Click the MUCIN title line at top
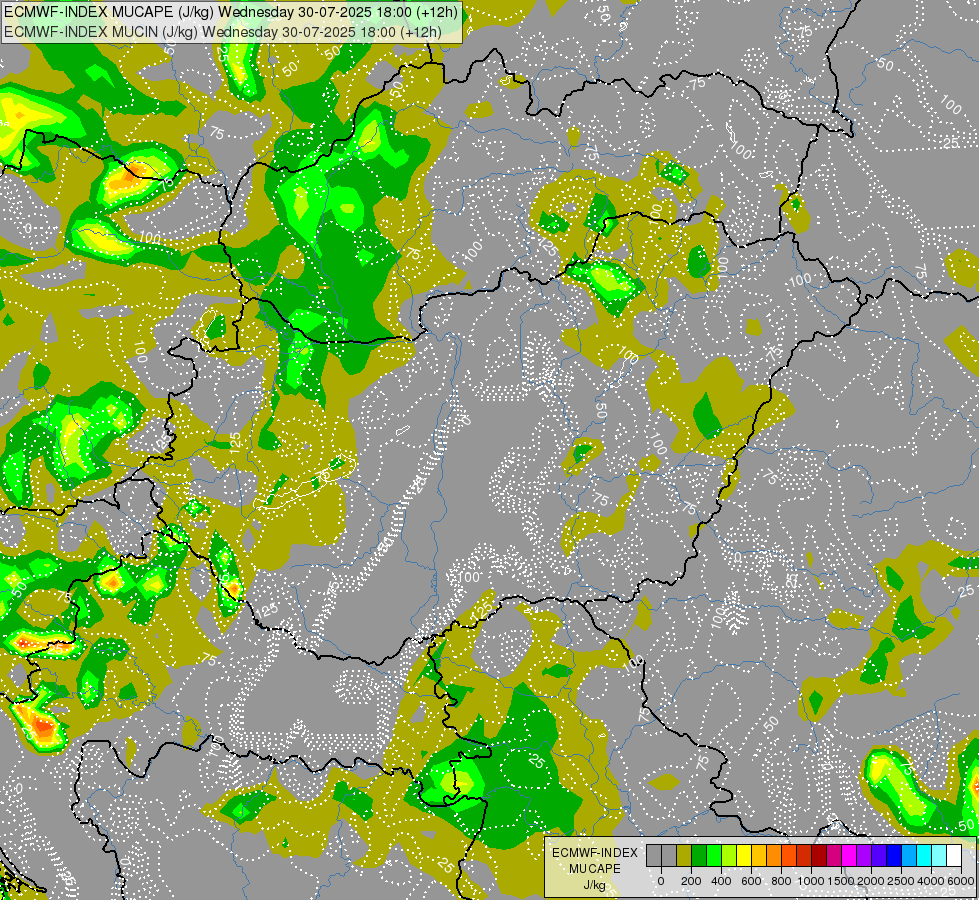Image resolution: width=979 pixels, height=900 pixels. (223, 31)
